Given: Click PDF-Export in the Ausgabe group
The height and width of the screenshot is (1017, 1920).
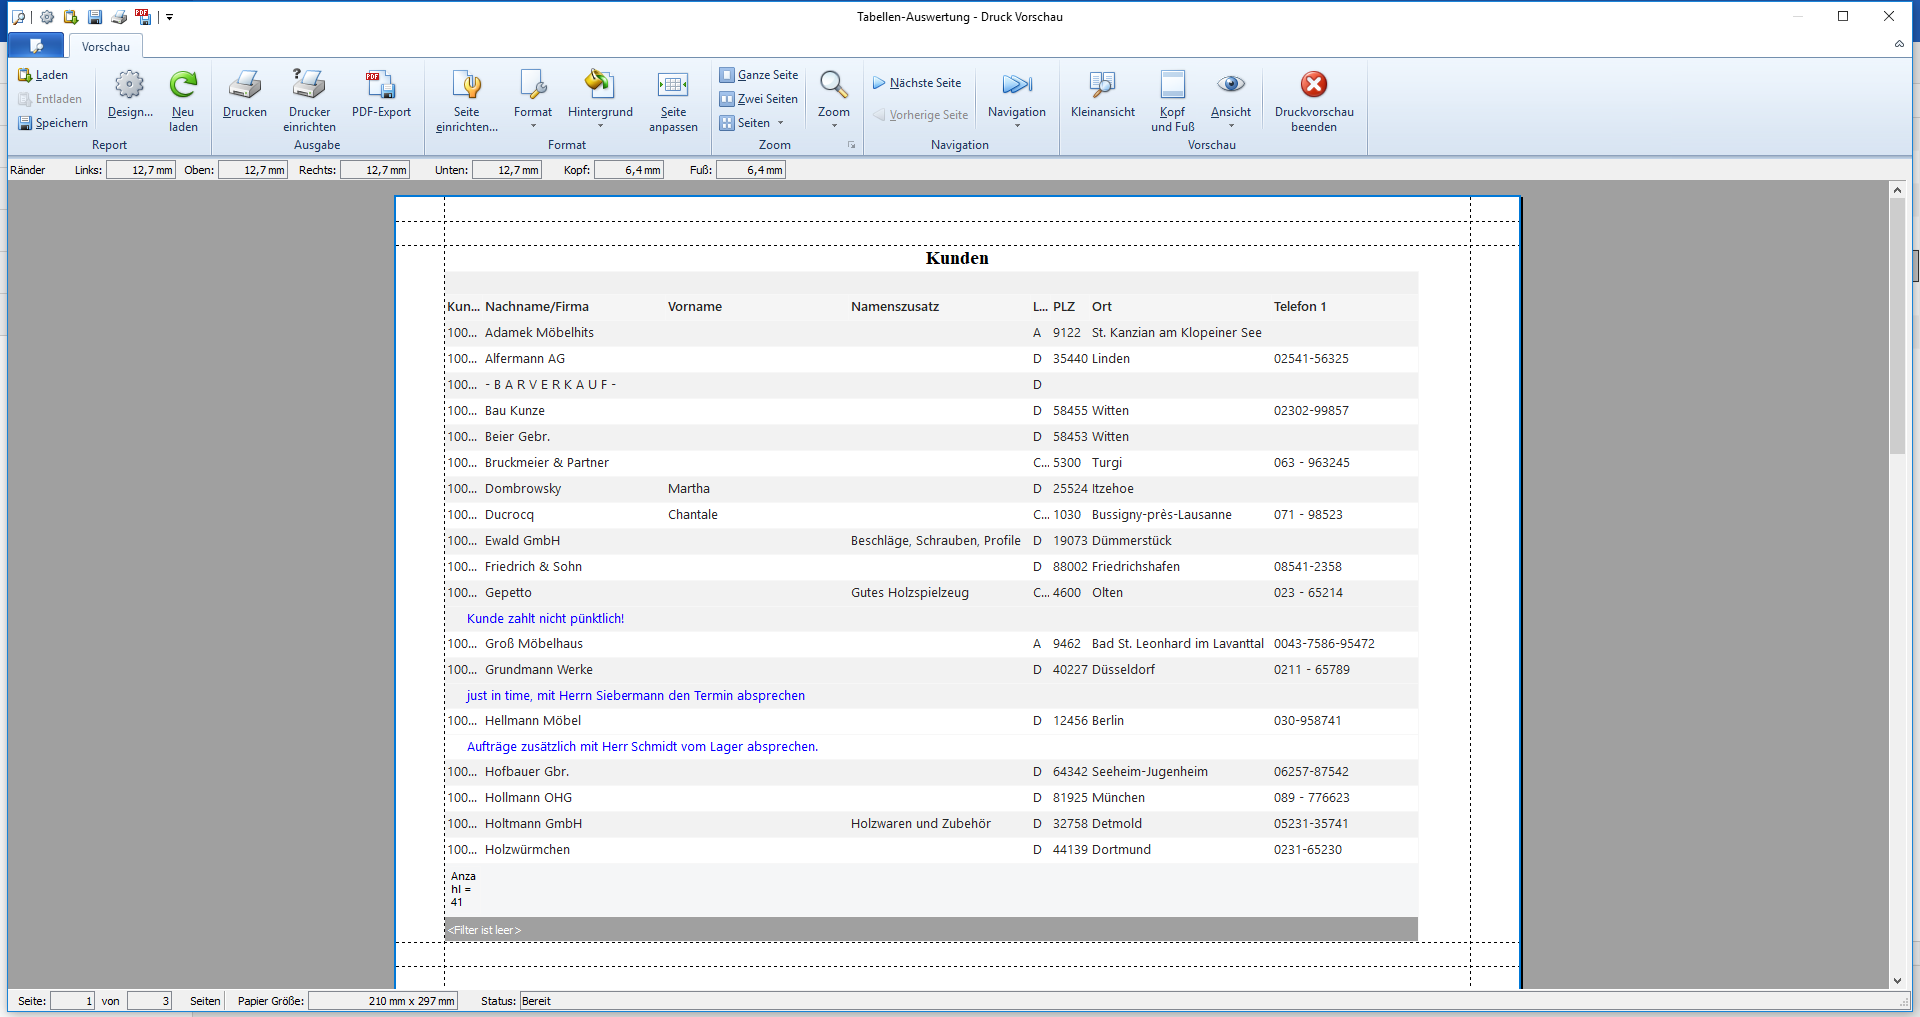Looking at the screenshot, I should (x=381, y=95).
